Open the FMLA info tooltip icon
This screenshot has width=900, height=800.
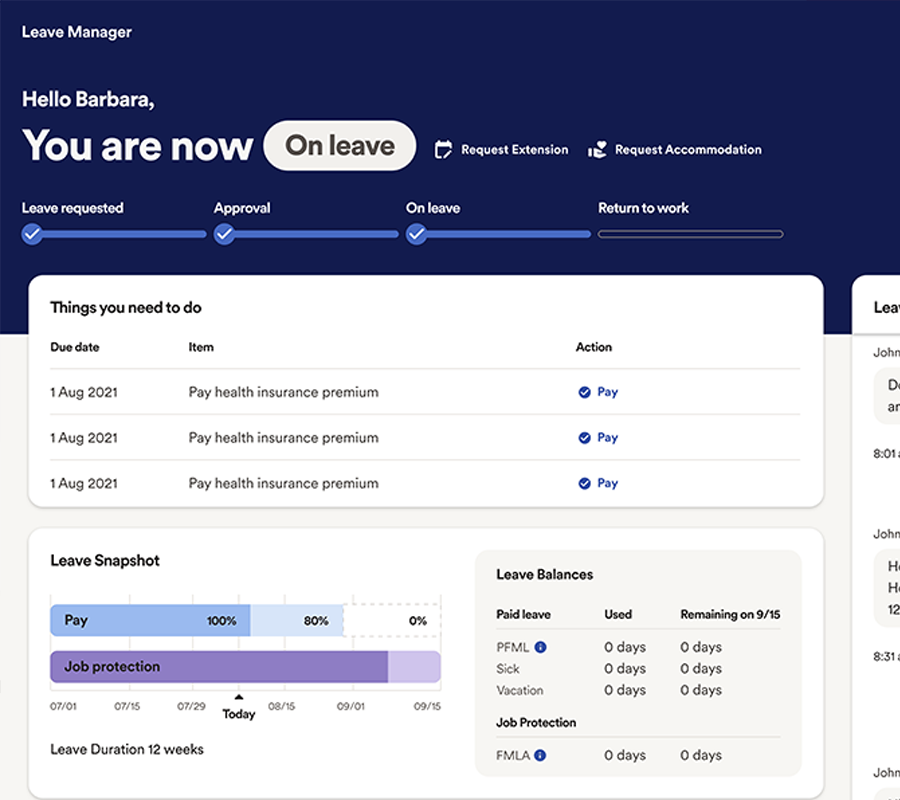pos(542,755)
